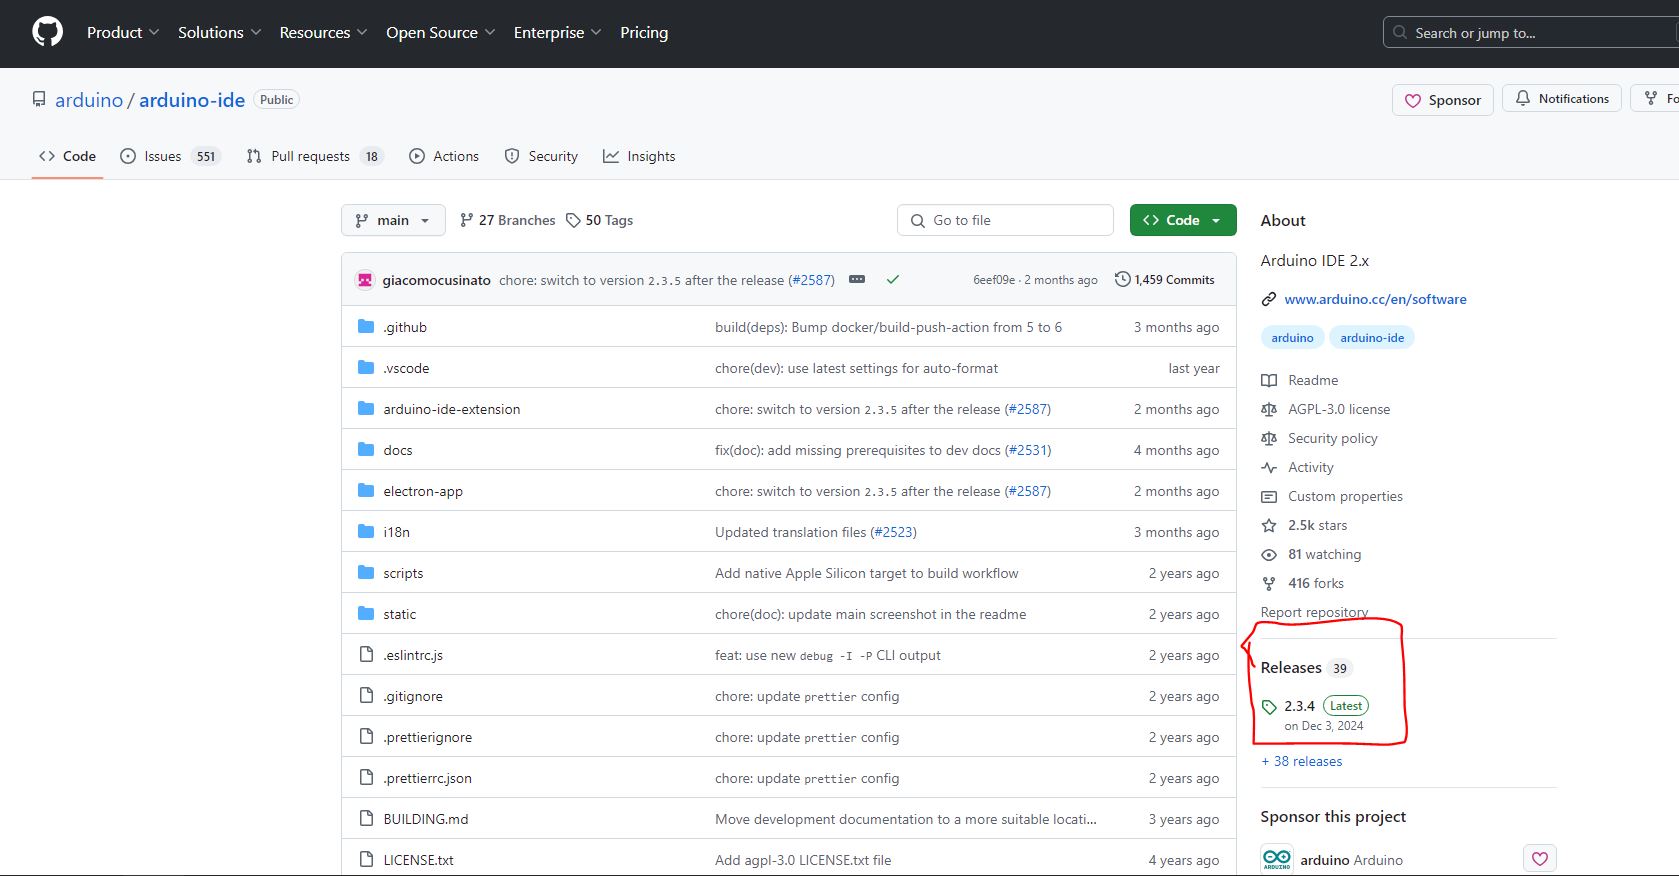Click the star icon beside 2.5k stars
The width and height of the screenshot is (1679, 876).
(1269, 525)
